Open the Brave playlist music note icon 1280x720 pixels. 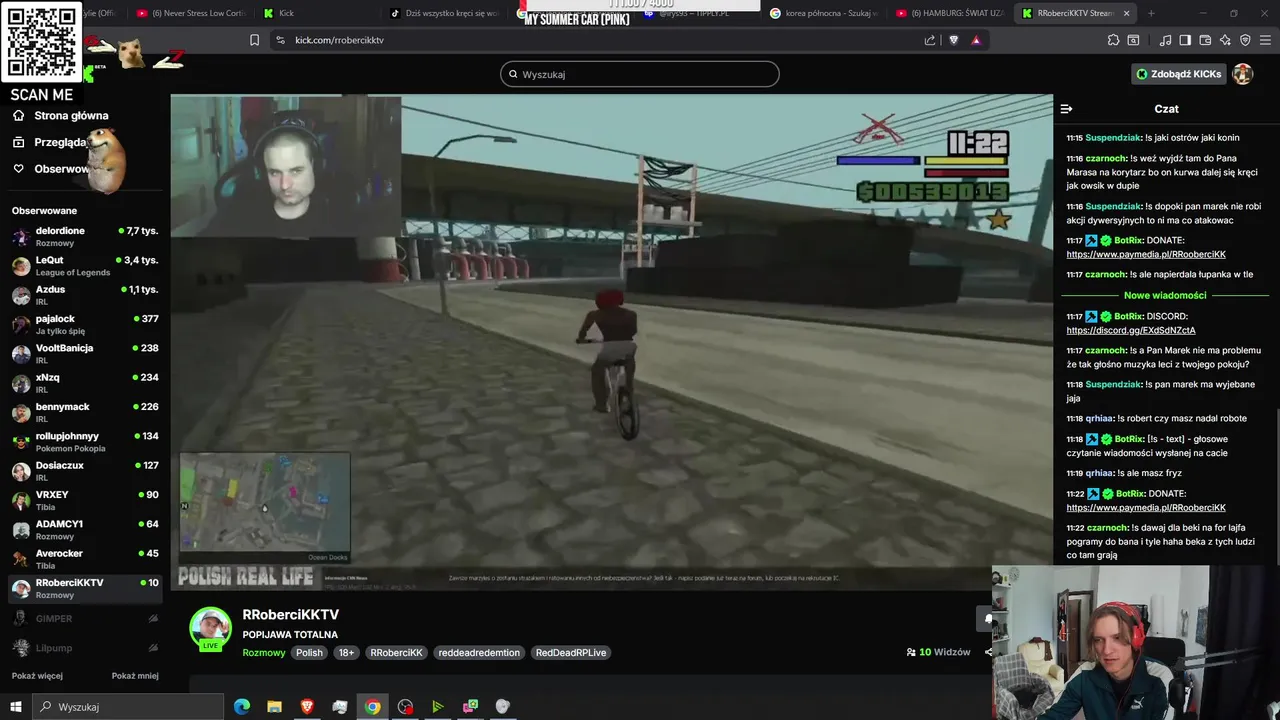coord(1165,40)
